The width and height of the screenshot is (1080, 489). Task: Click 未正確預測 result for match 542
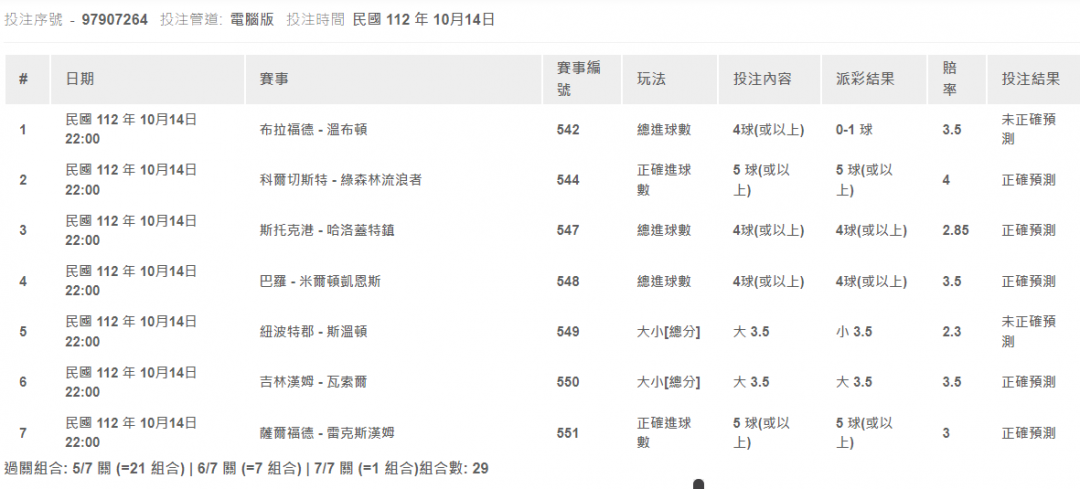click(1028, 129)
